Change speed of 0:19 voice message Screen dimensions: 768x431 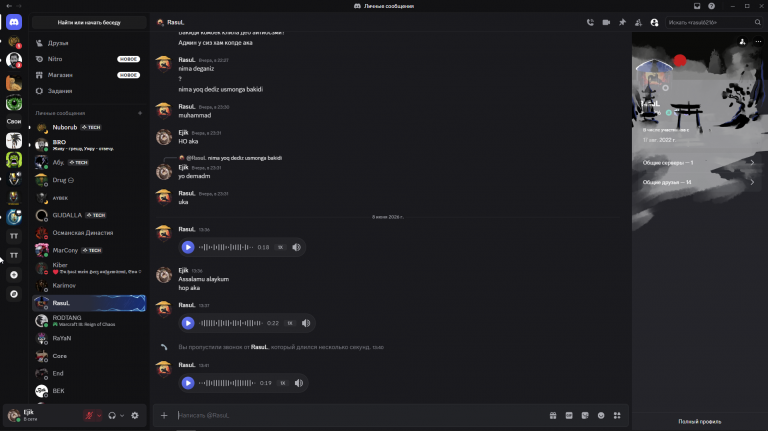coord(283,383)
